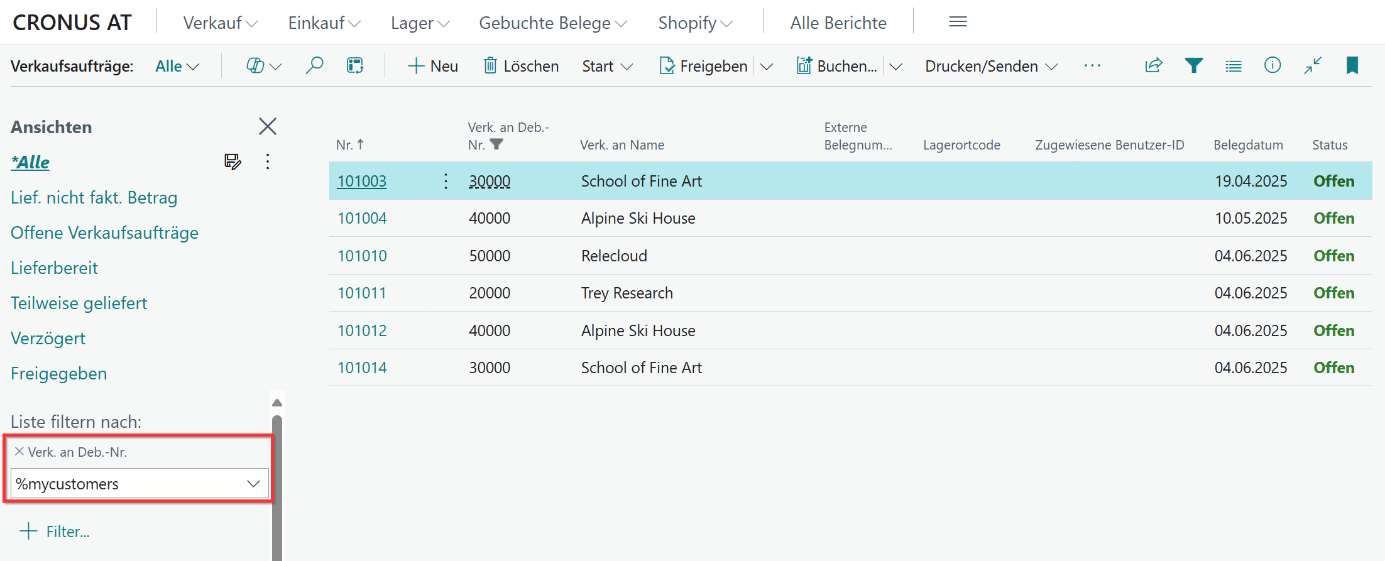Toggle the filter pane funnel icon
Screen dimensions: 1385x561
pyautogui.click(x=1193, y=66)
